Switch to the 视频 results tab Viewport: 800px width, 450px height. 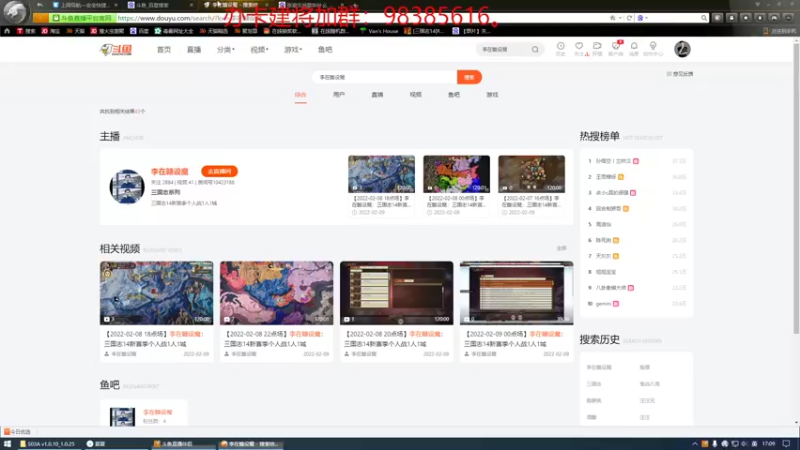pos(415,95)
